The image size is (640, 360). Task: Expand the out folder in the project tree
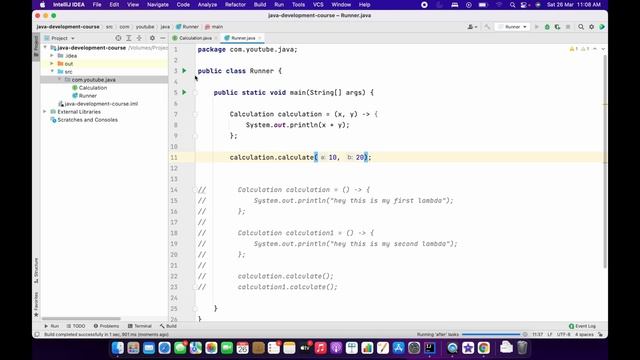point(52,64)
